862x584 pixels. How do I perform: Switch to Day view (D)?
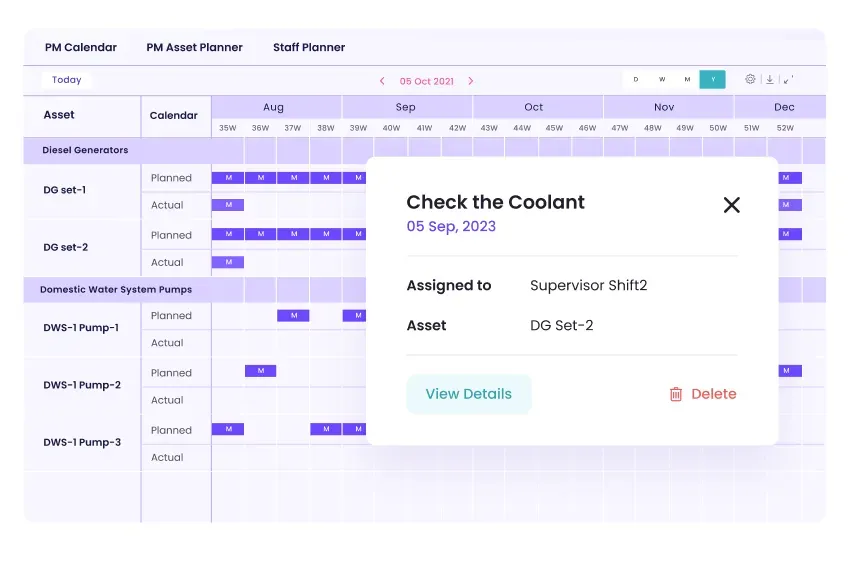pyautogui.click(x=636, y=80)
